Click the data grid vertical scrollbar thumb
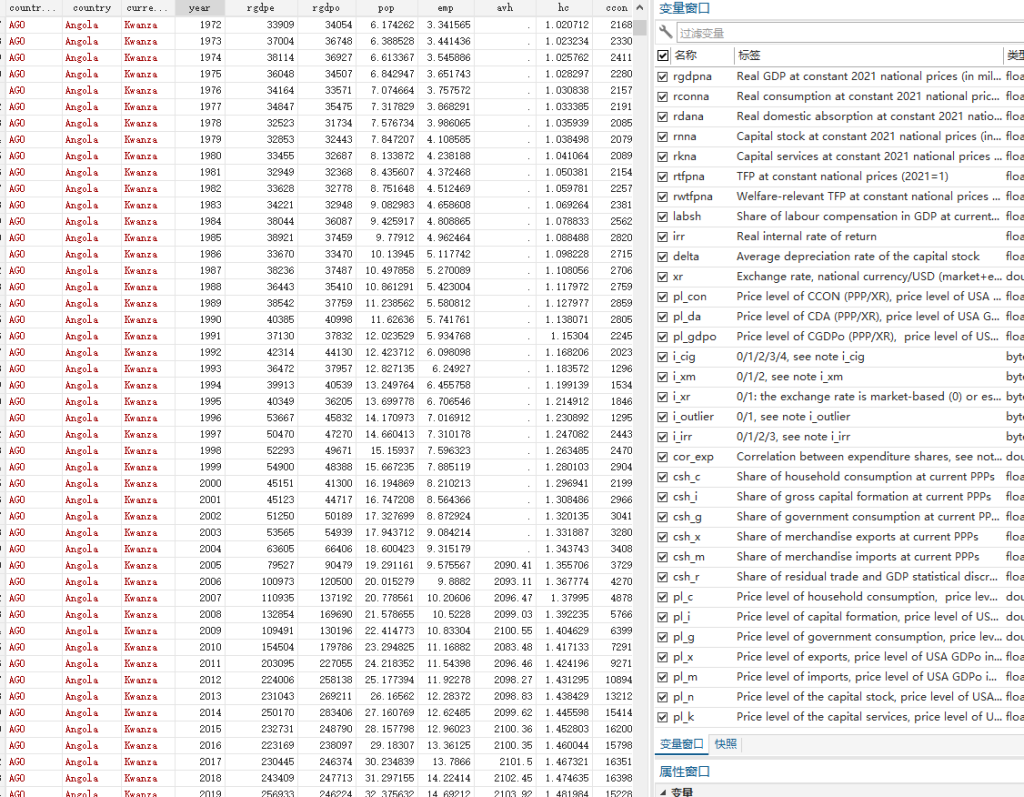Screen dimensions: 1024x797 pos(639,27)
